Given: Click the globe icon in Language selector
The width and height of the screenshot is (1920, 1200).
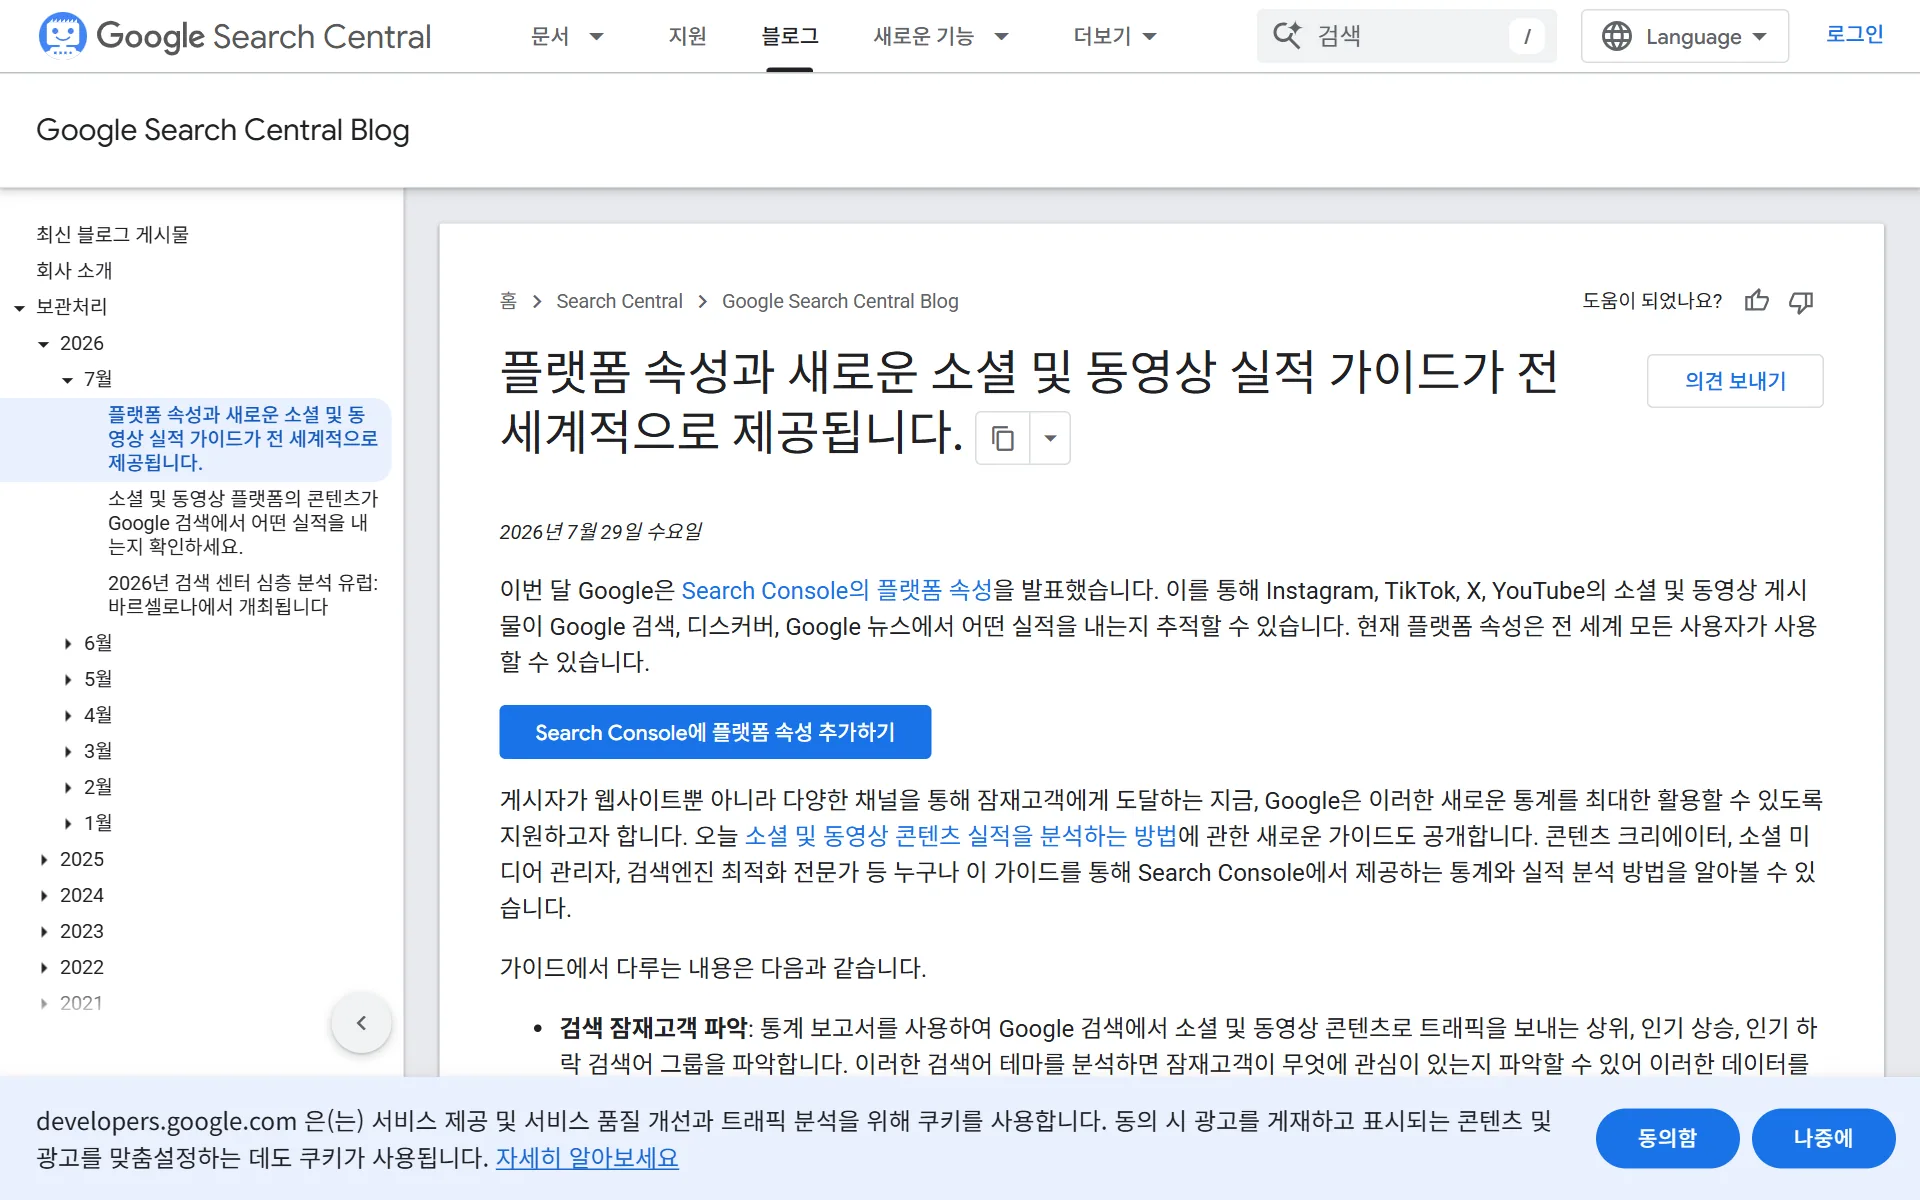Looking at the screenshot, I should point(1616,36).
